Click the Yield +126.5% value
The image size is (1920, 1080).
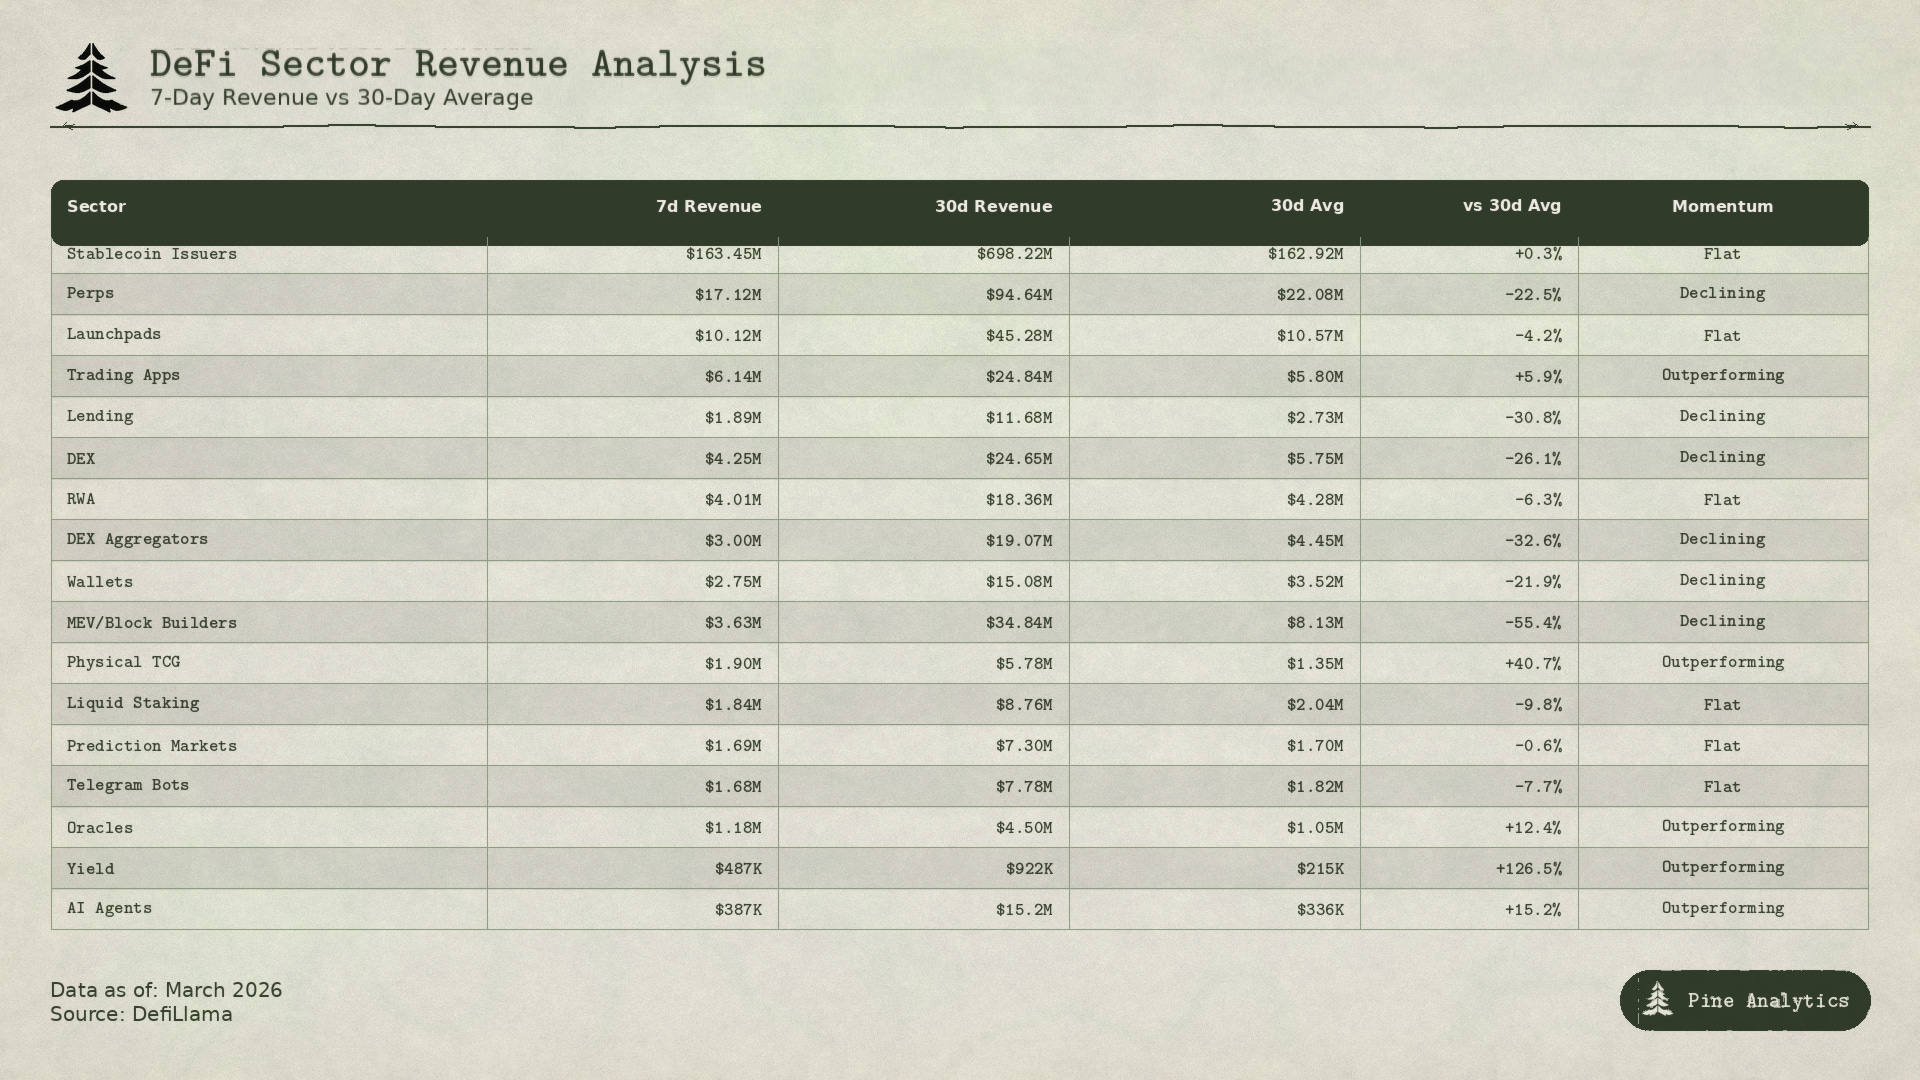[x=1528, y=868]
